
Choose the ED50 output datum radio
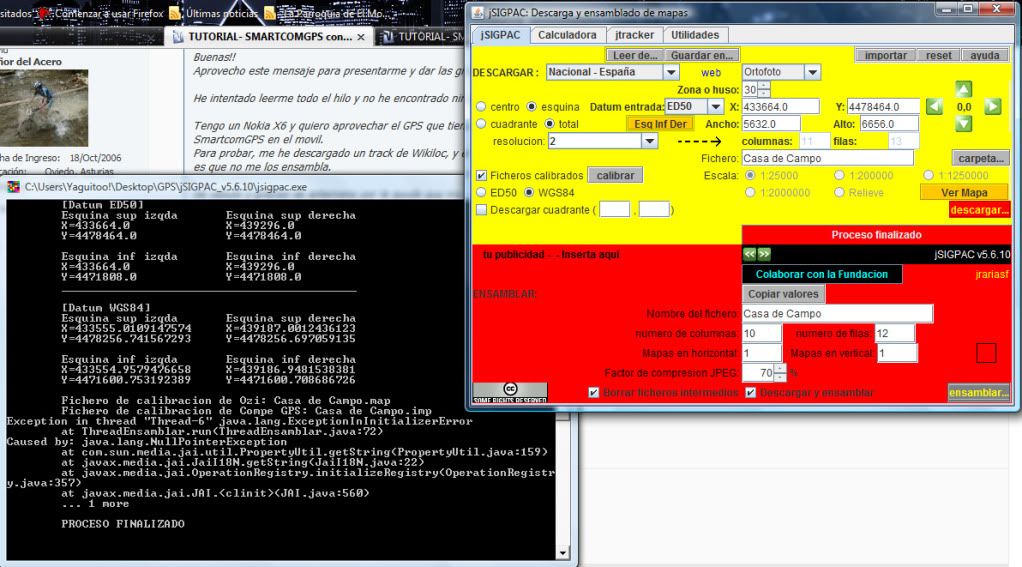[x=481, y=192]
